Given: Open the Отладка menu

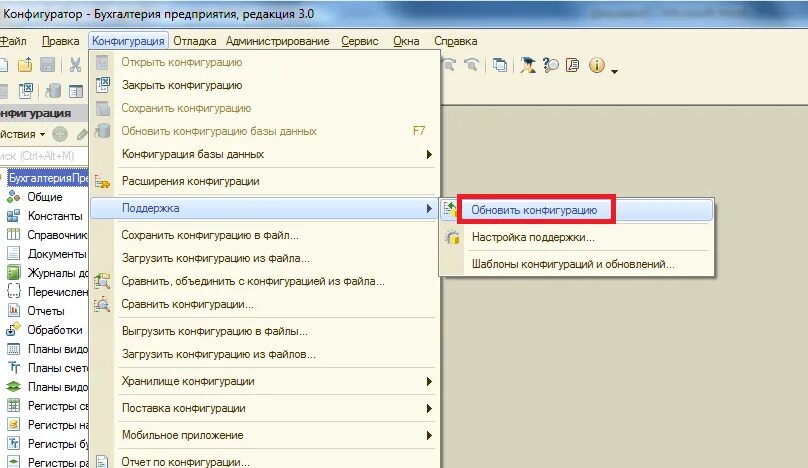Looking at the screenshot, I should click(194, 41).
